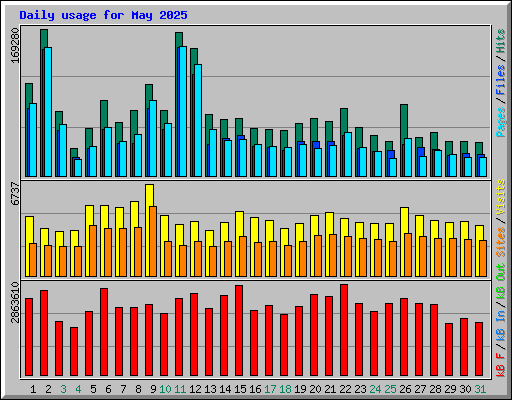The height and width of the screenshot is (400, 512).
Task: Click the green hits bar for day 26
Action: [x=404, y=121]
